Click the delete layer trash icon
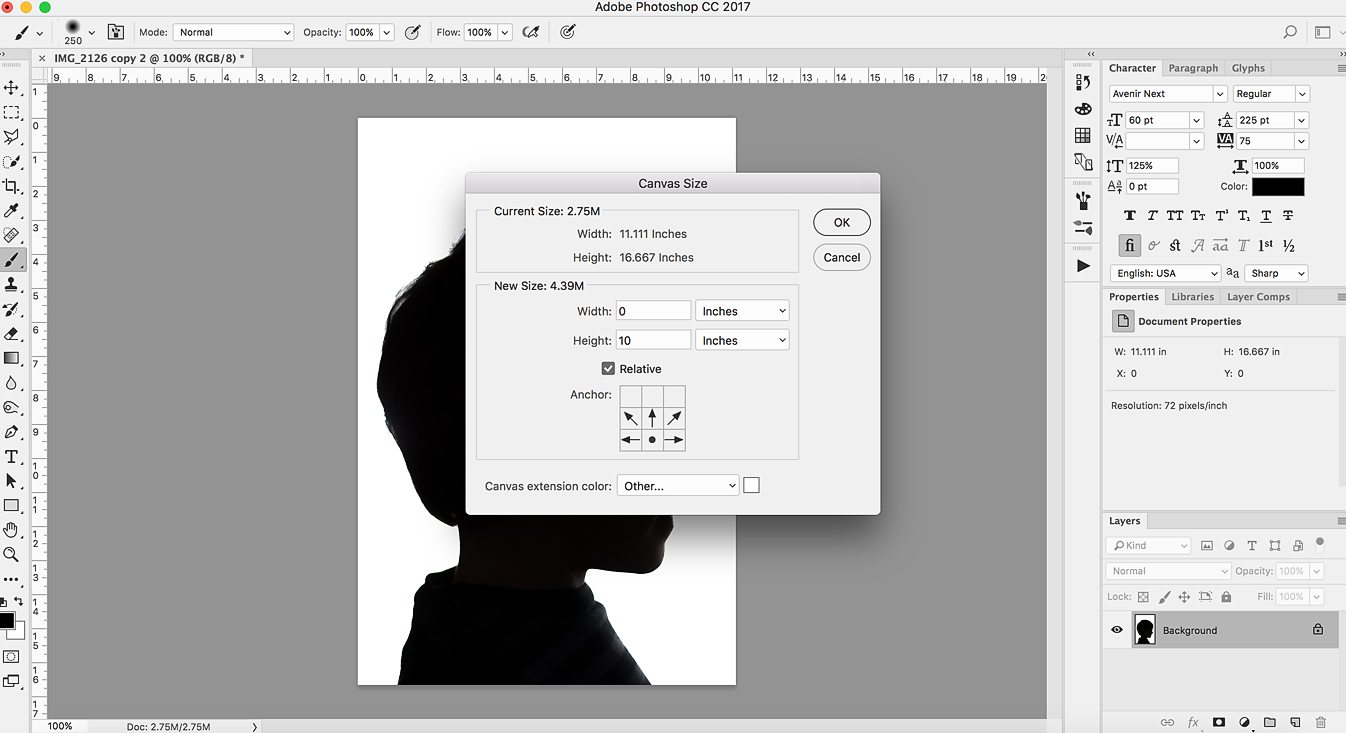Screen dimensions: 1346x733 click(x=1321, y=722)
